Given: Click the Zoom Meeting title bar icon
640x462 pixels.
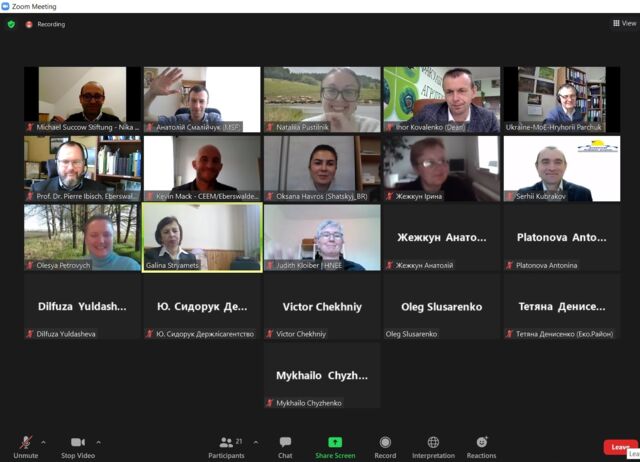Looking at the screenshot, I should coord(5,6).
